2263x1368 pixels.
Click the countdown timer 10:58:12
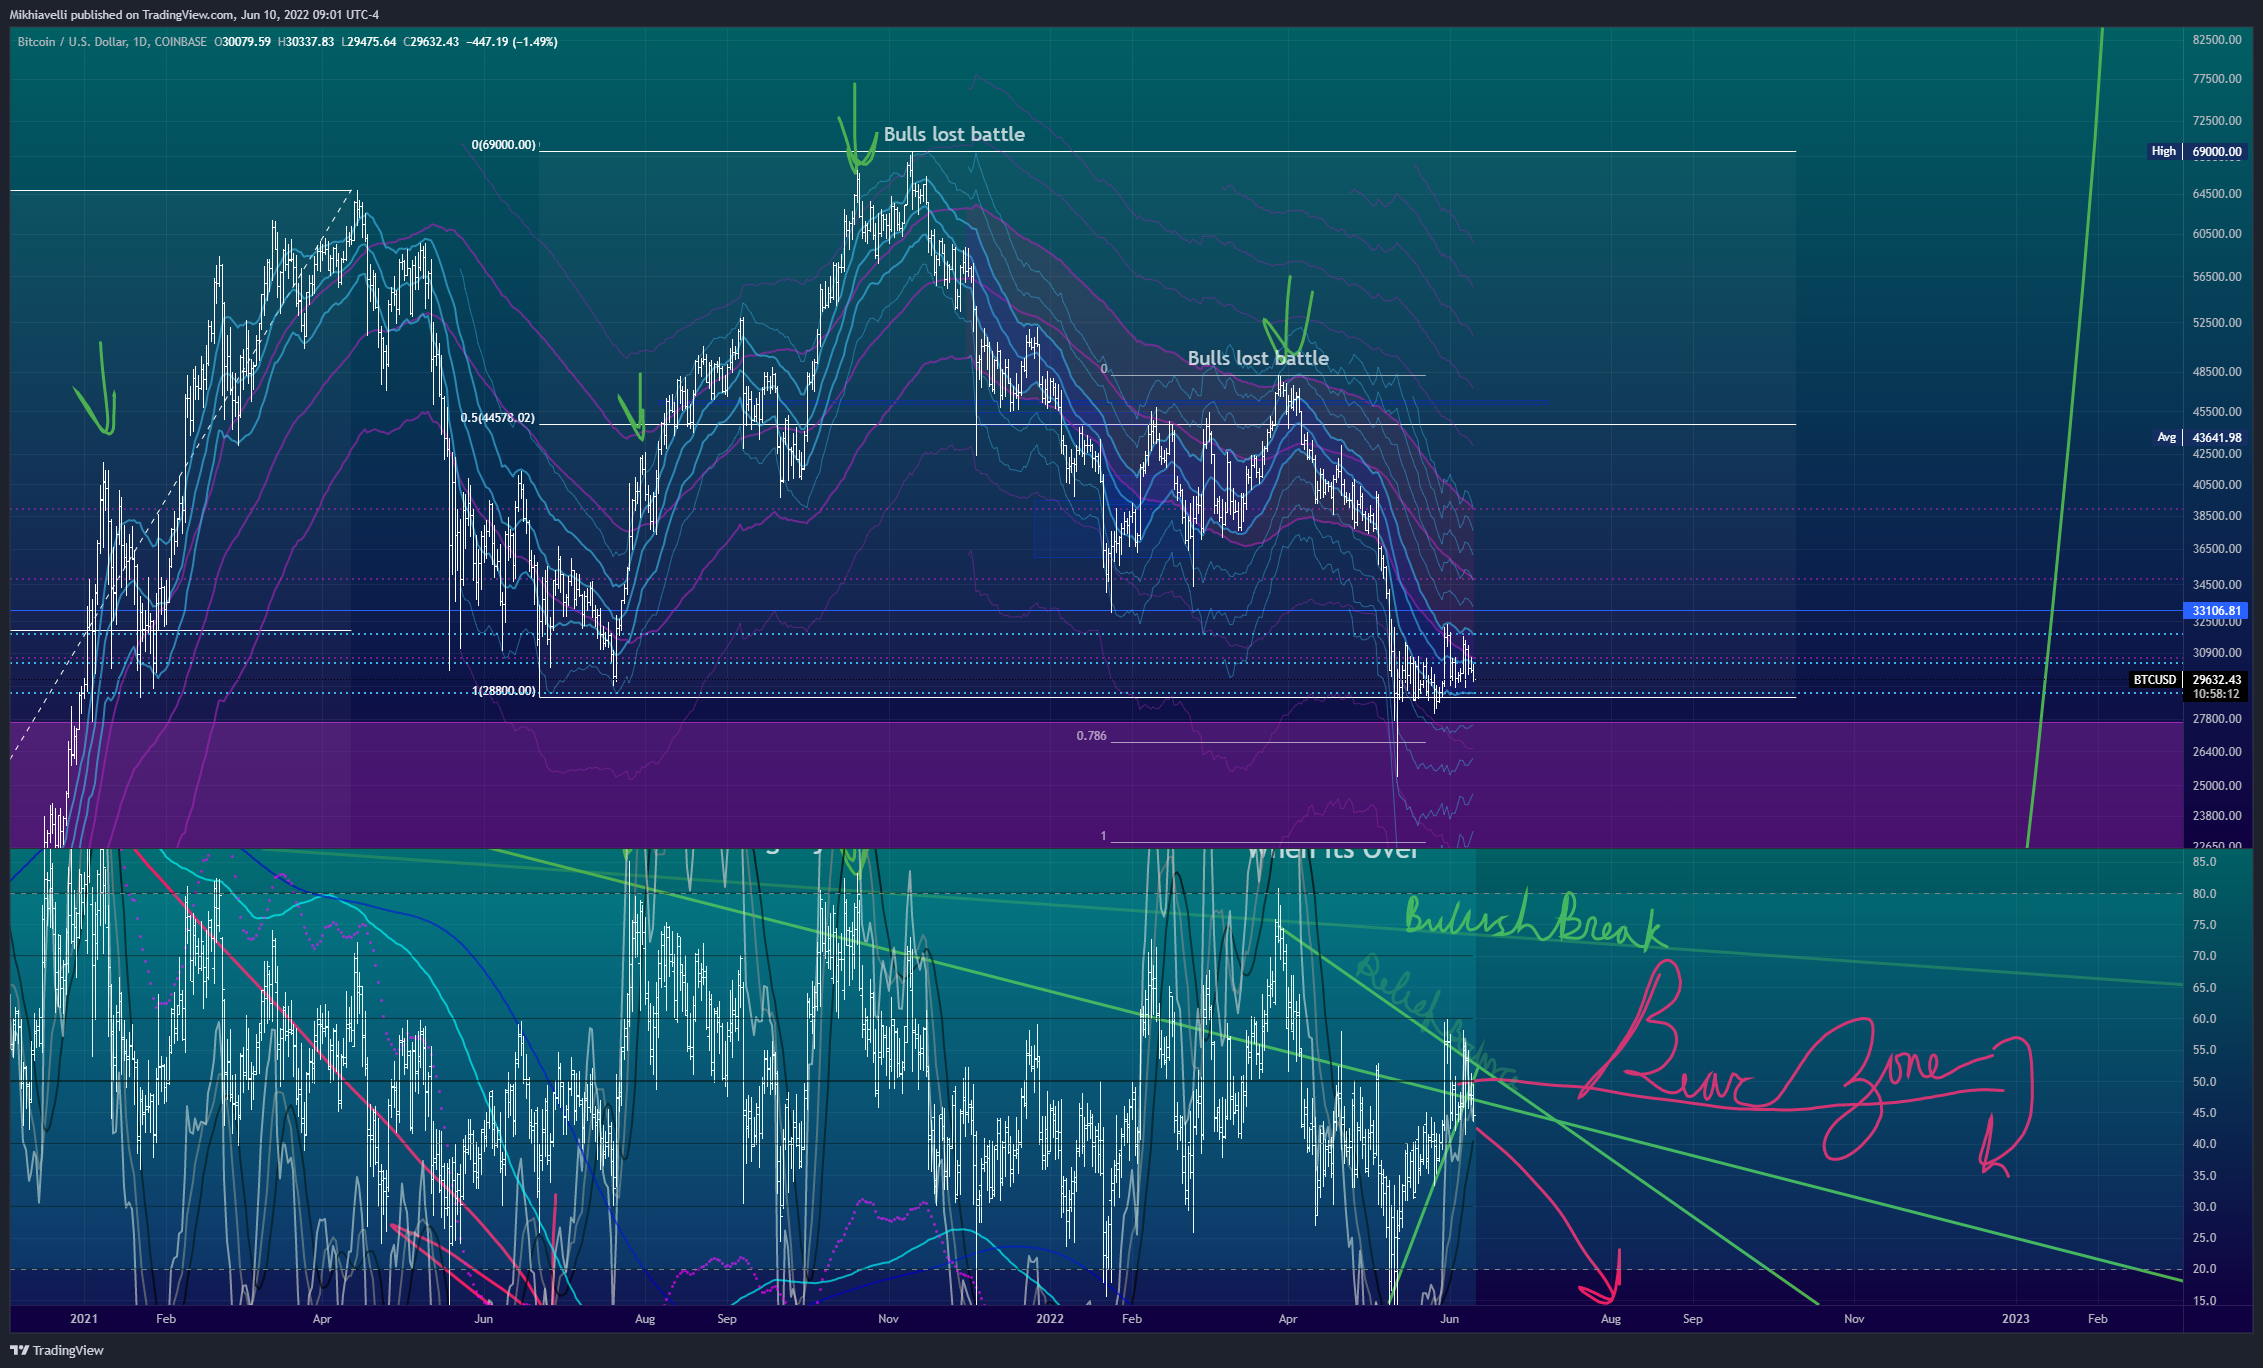(2216, 694)
